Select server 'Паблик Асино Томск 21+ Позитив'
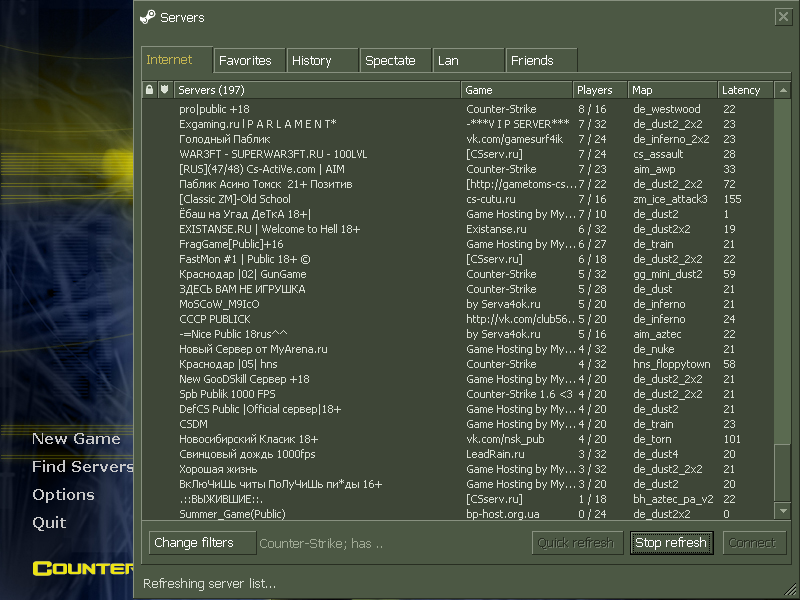 tap(458, 184)
